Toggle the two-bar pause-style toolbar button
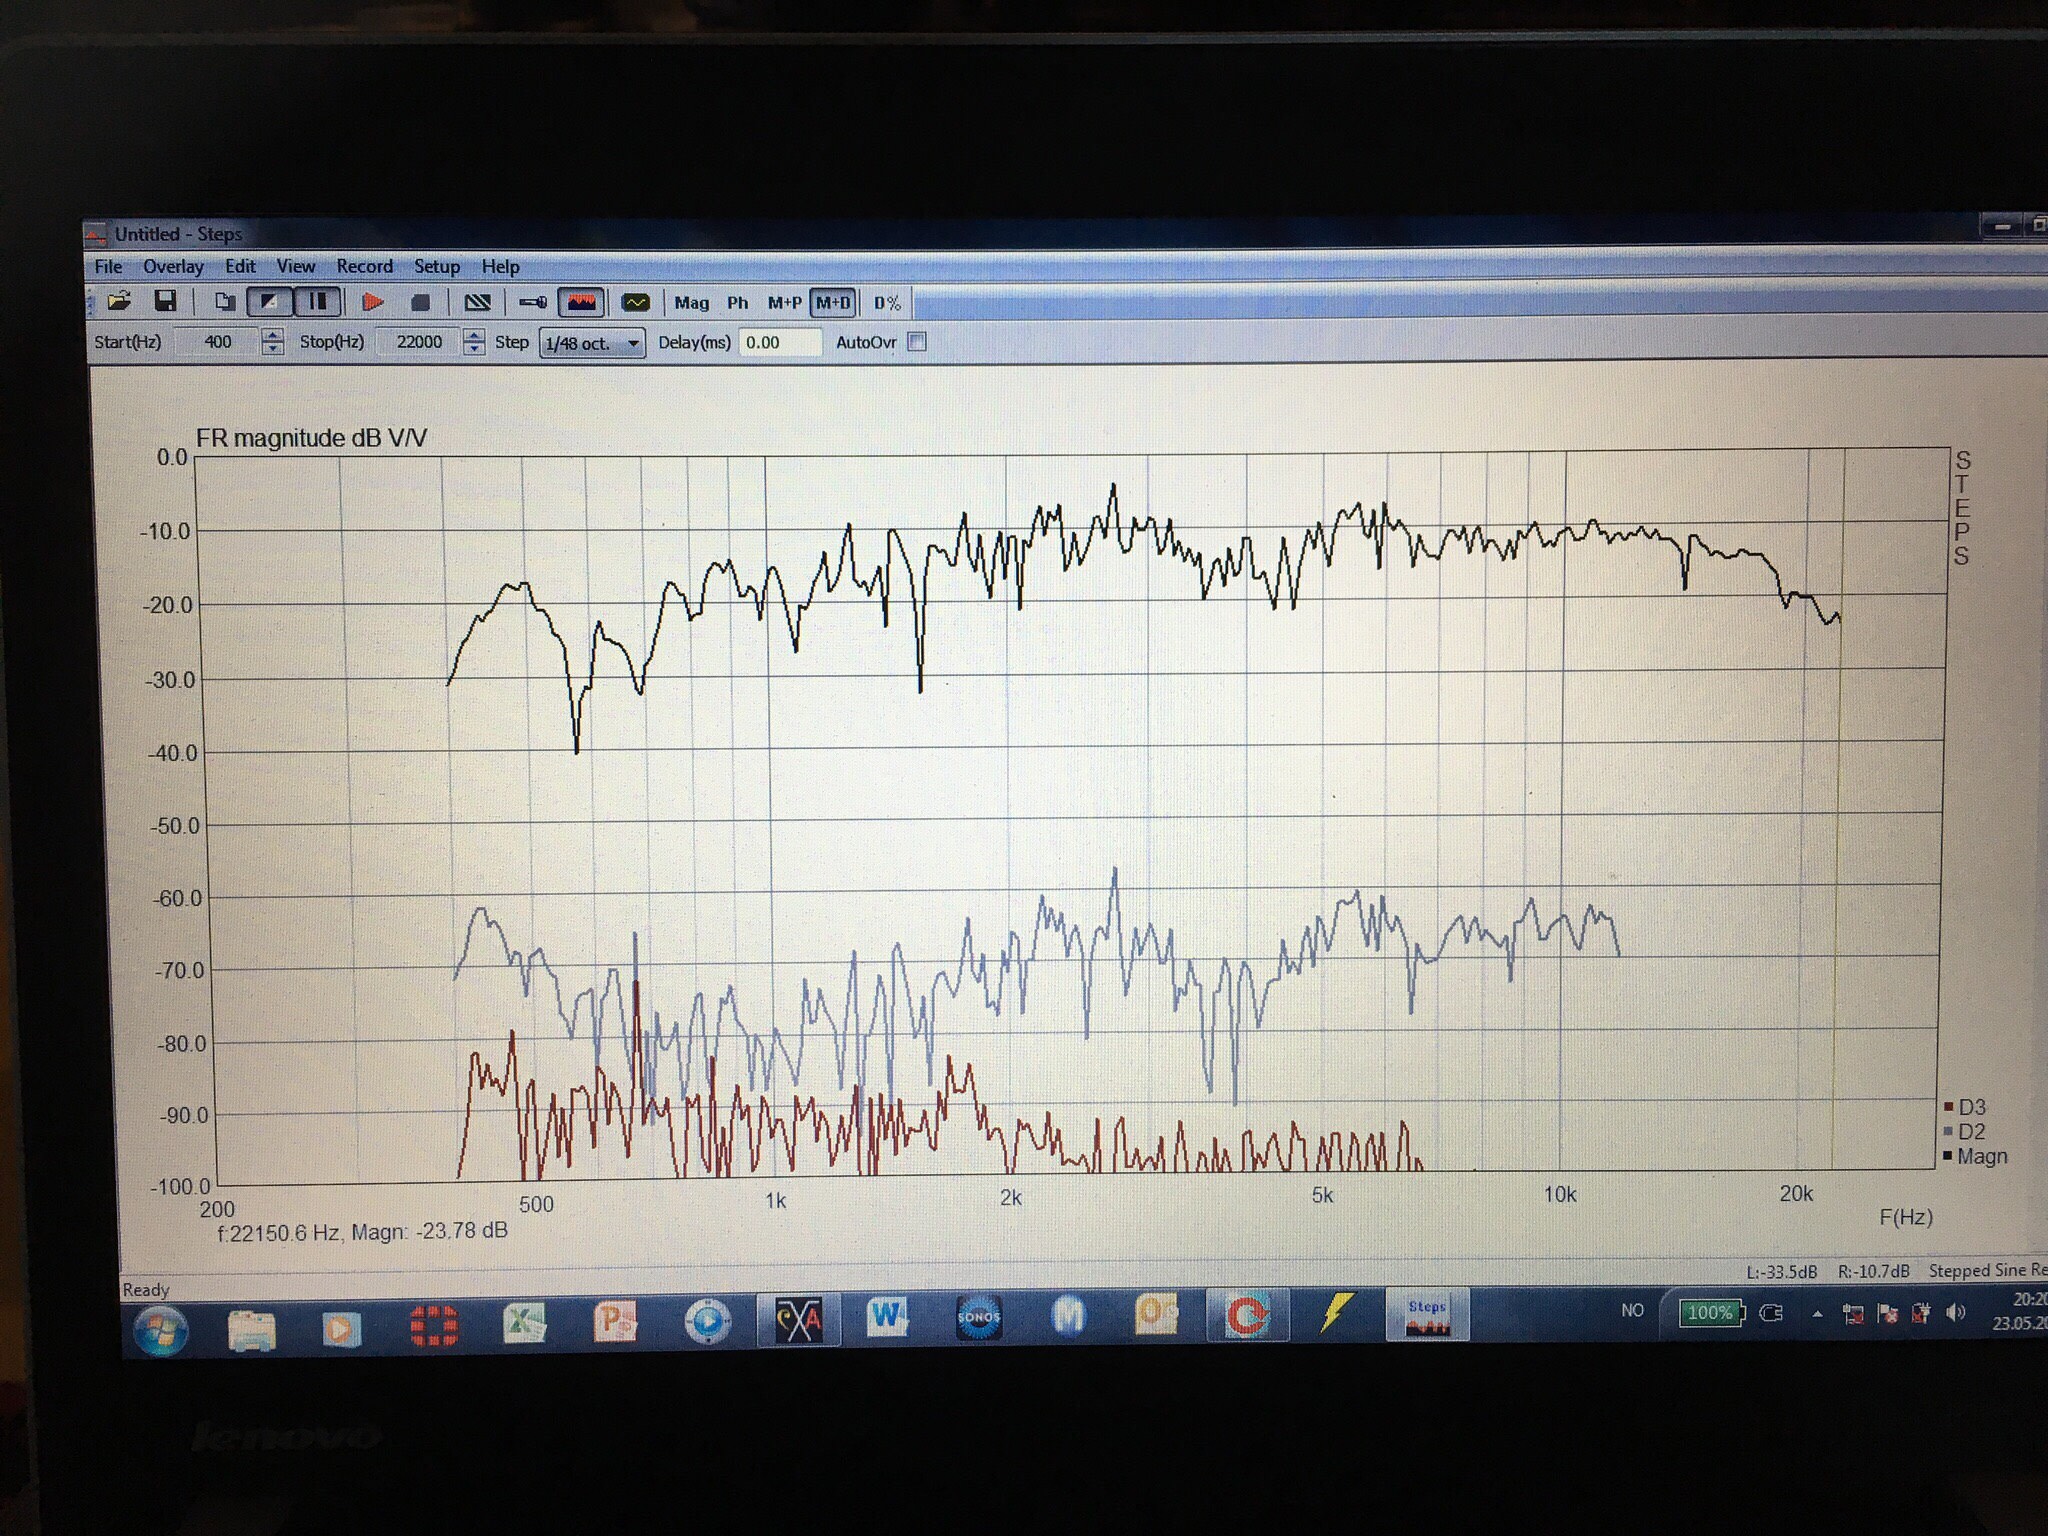This screenshot has height=1536, width=2048. (x=317, y=301)
